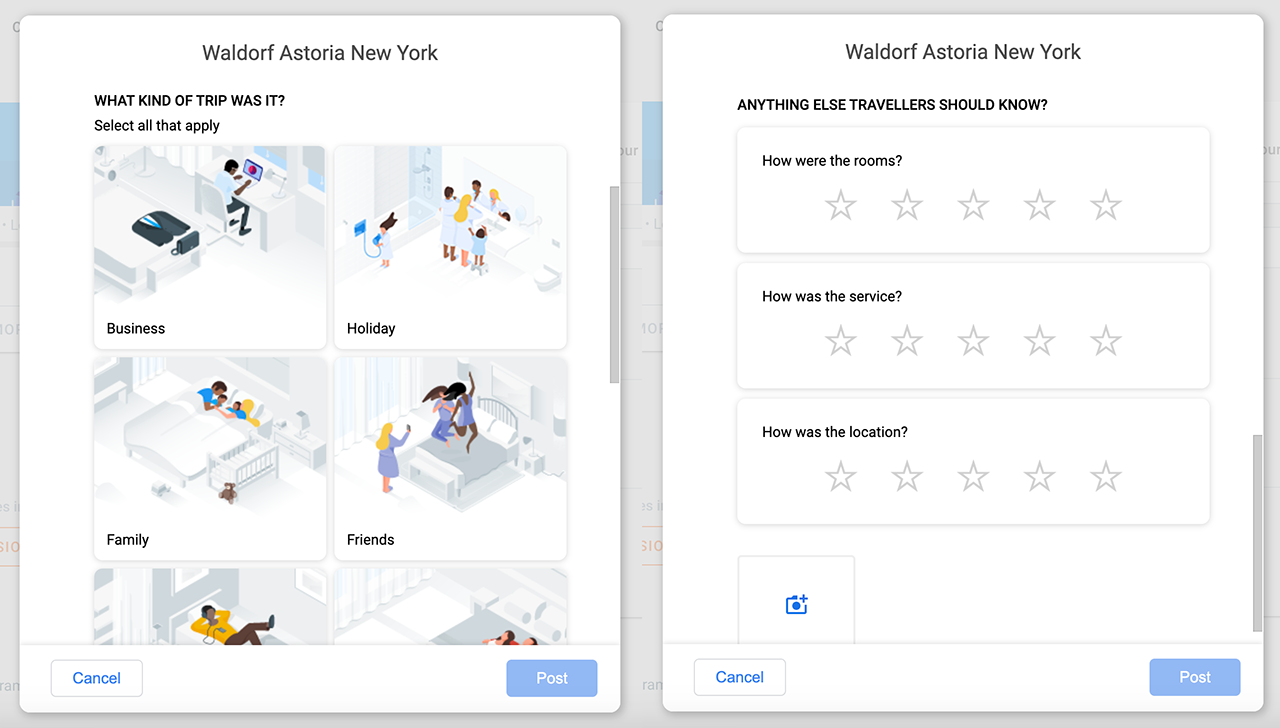Screen dimensions: 1280x728
Task: Give the service five stars
Action: click(x=1106, y=342)
